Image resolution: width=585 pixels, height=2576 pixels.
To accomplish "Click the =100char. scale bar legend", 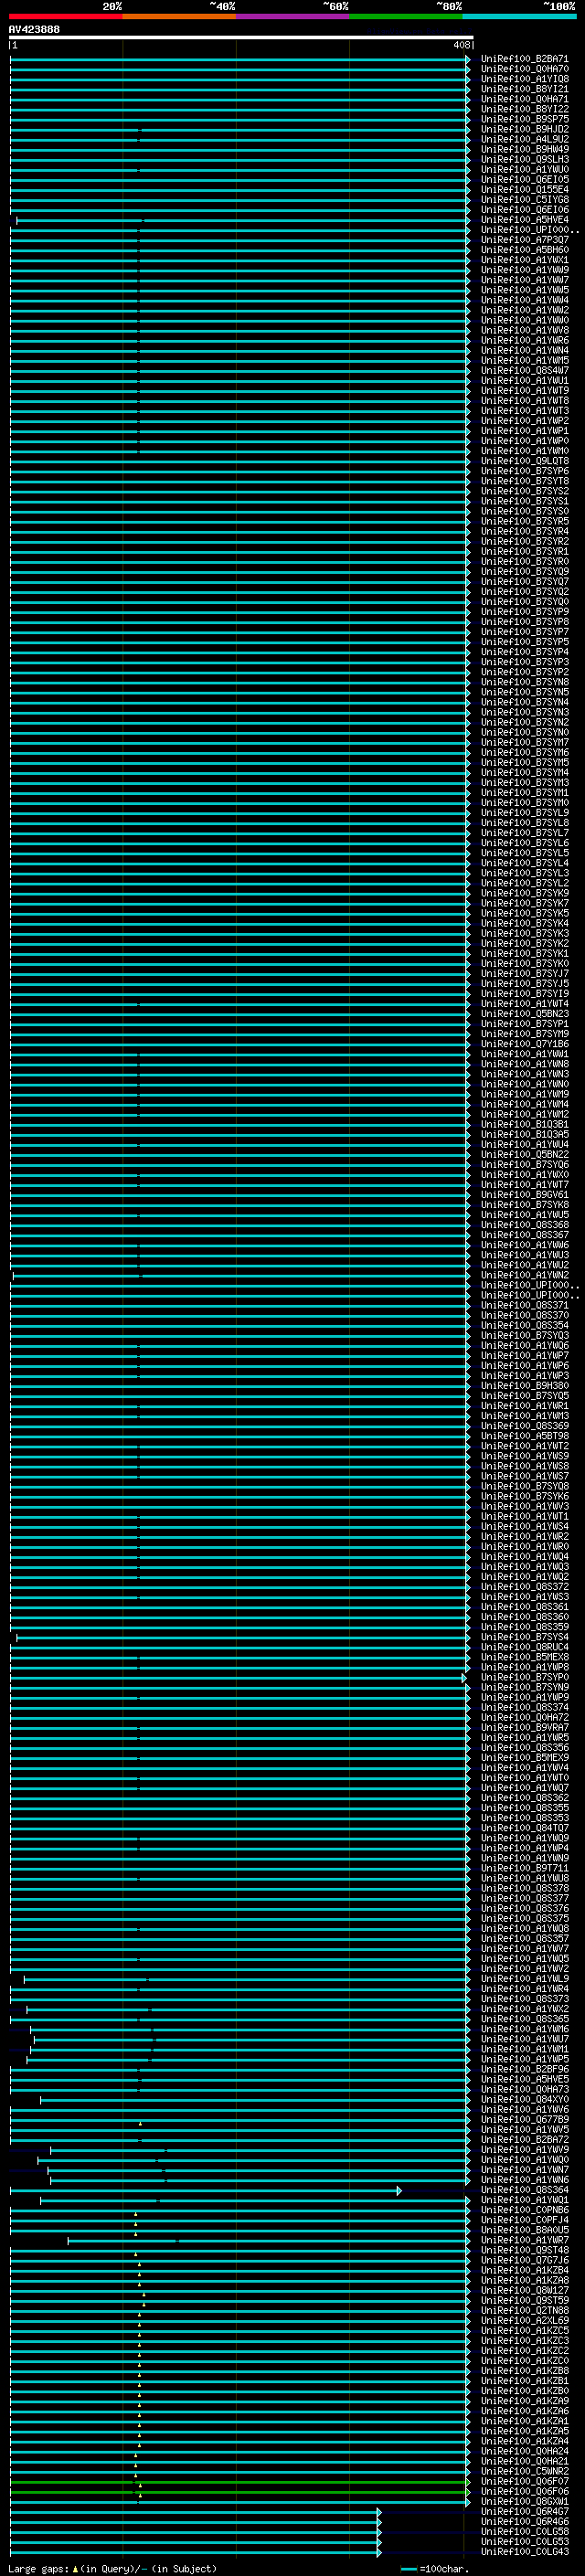I will tap(434, 2568).
